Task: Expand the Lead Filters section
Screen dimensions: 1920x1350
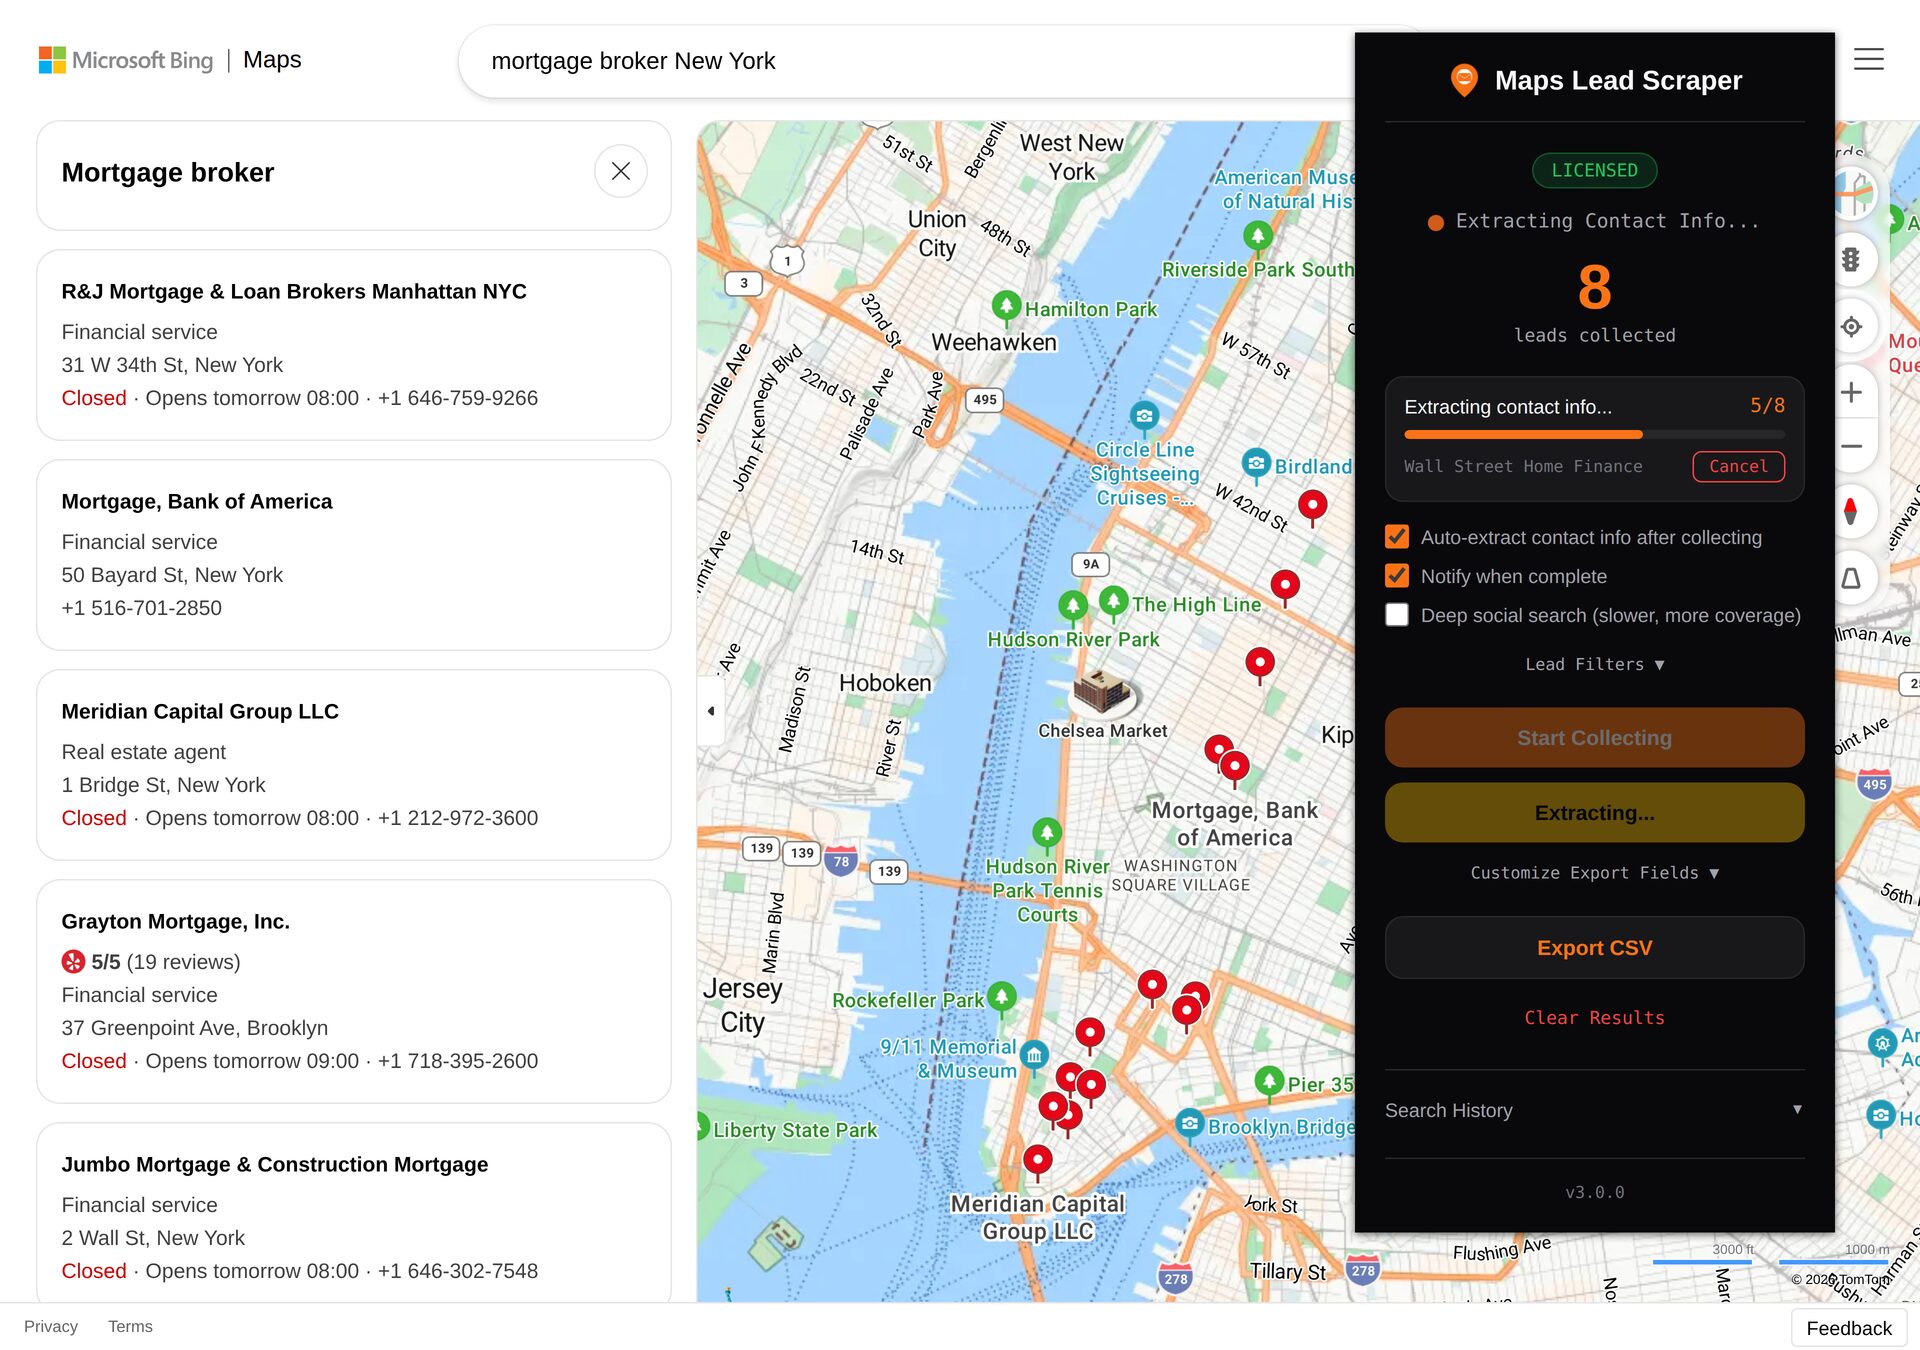Action: click(x=1593, y=664)
